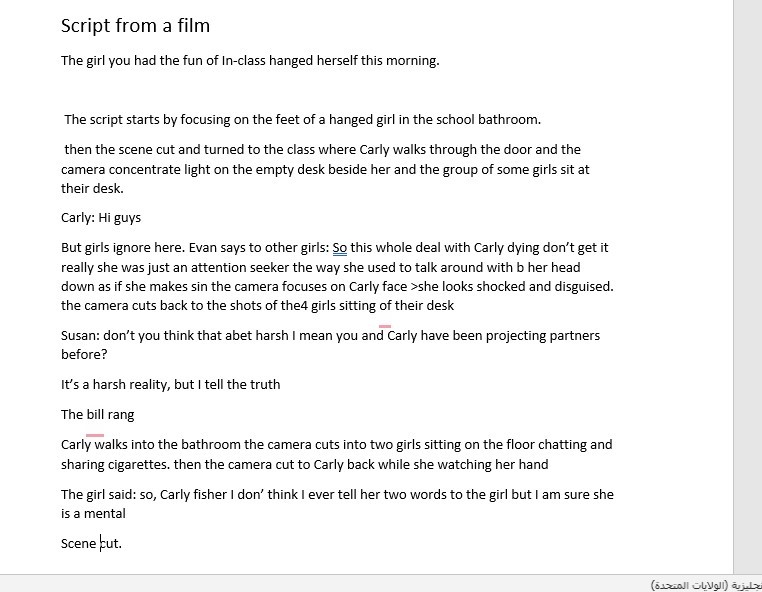Click the double-underlined word 'So'
The height and width of the screenshot is (592, 762).
340,248
